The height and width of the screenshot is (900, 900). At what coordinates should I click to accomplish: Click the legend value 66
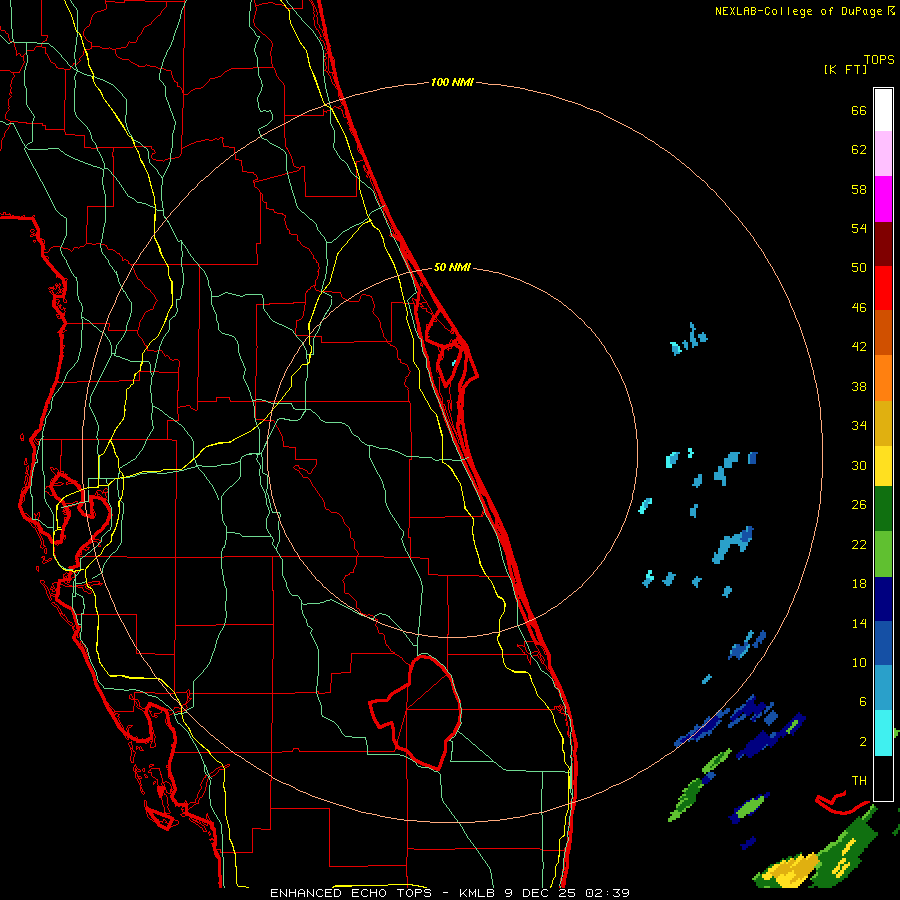click(859, 110)
